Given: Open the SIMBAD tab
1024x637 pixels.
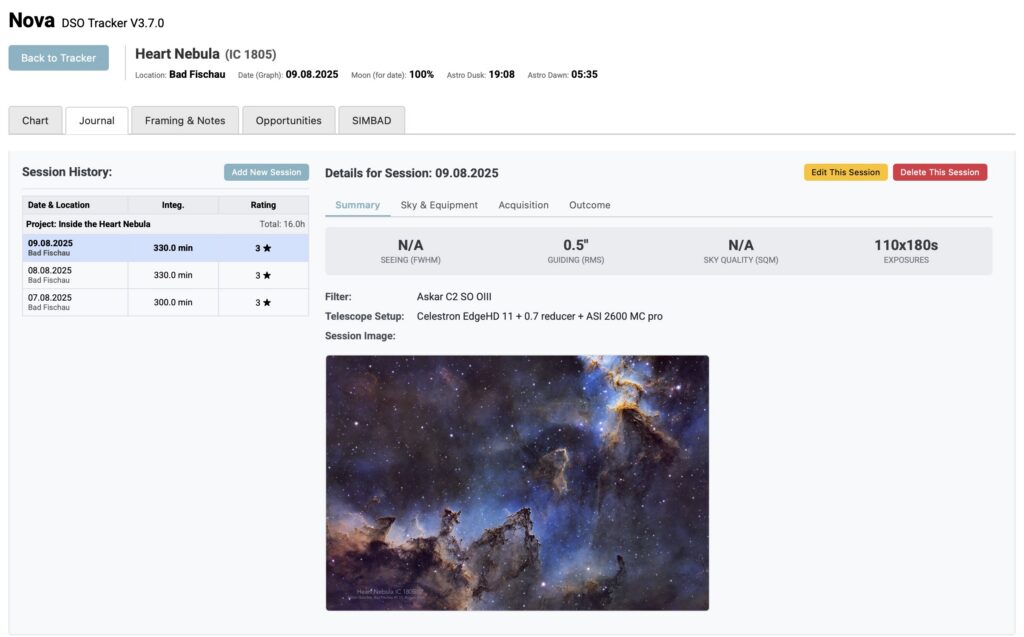Looking at the screenshot, I should click(372, 119).
